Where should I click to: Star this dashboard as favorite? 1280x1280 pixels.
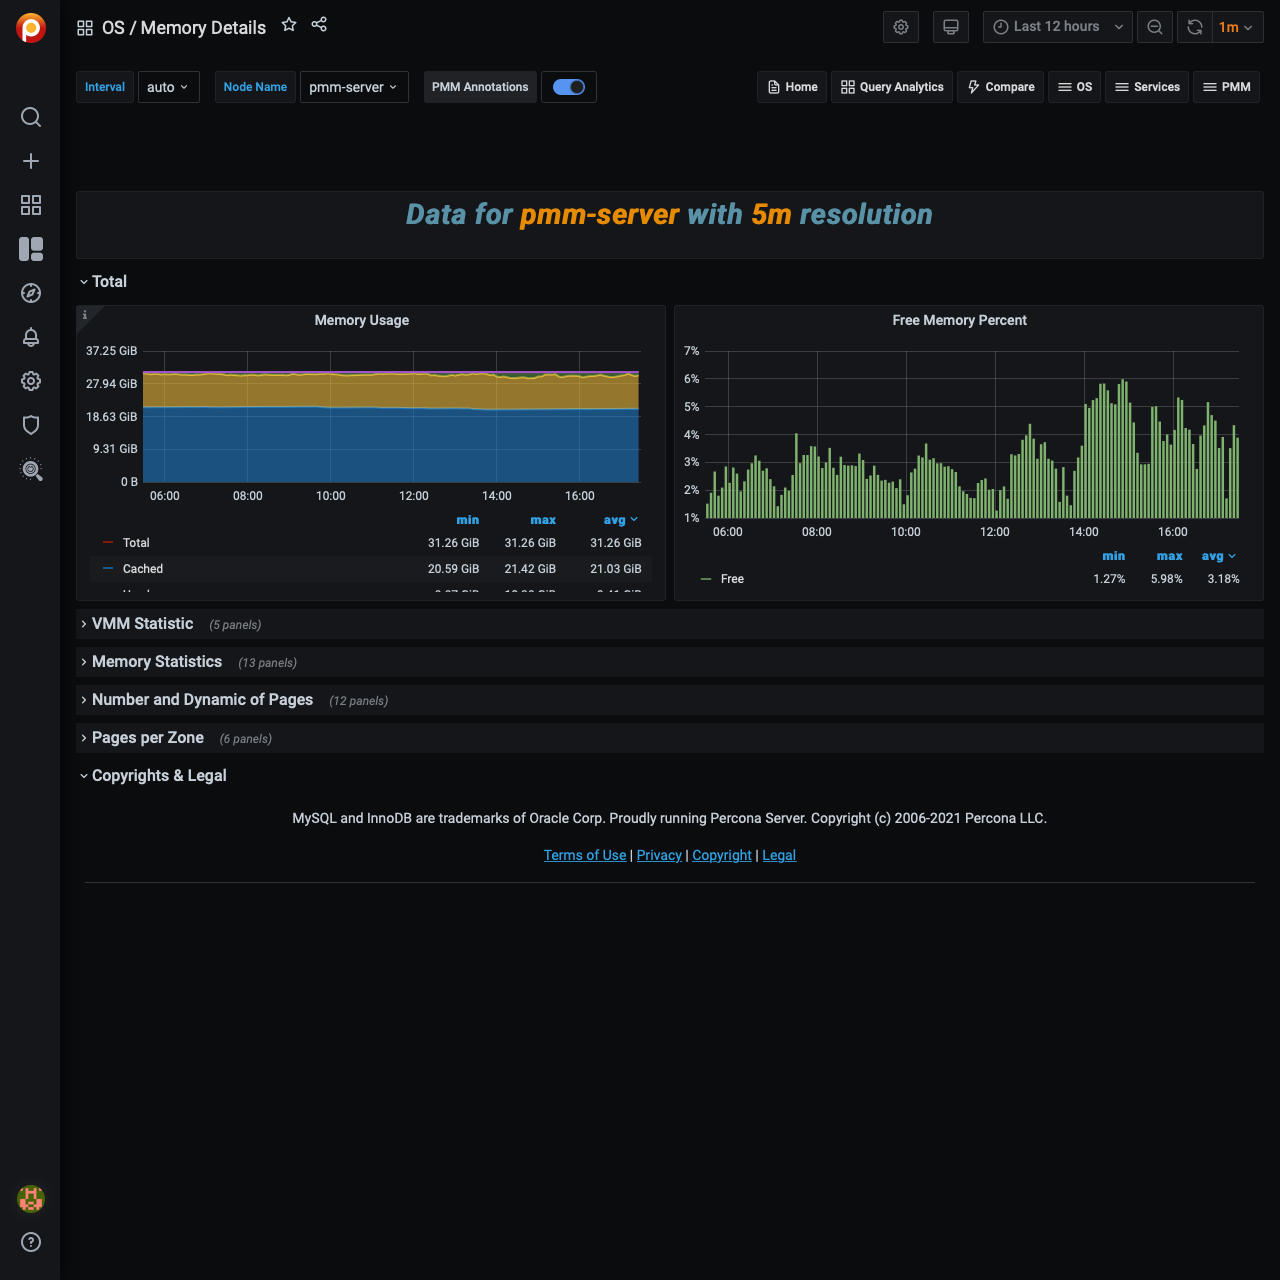289,25
